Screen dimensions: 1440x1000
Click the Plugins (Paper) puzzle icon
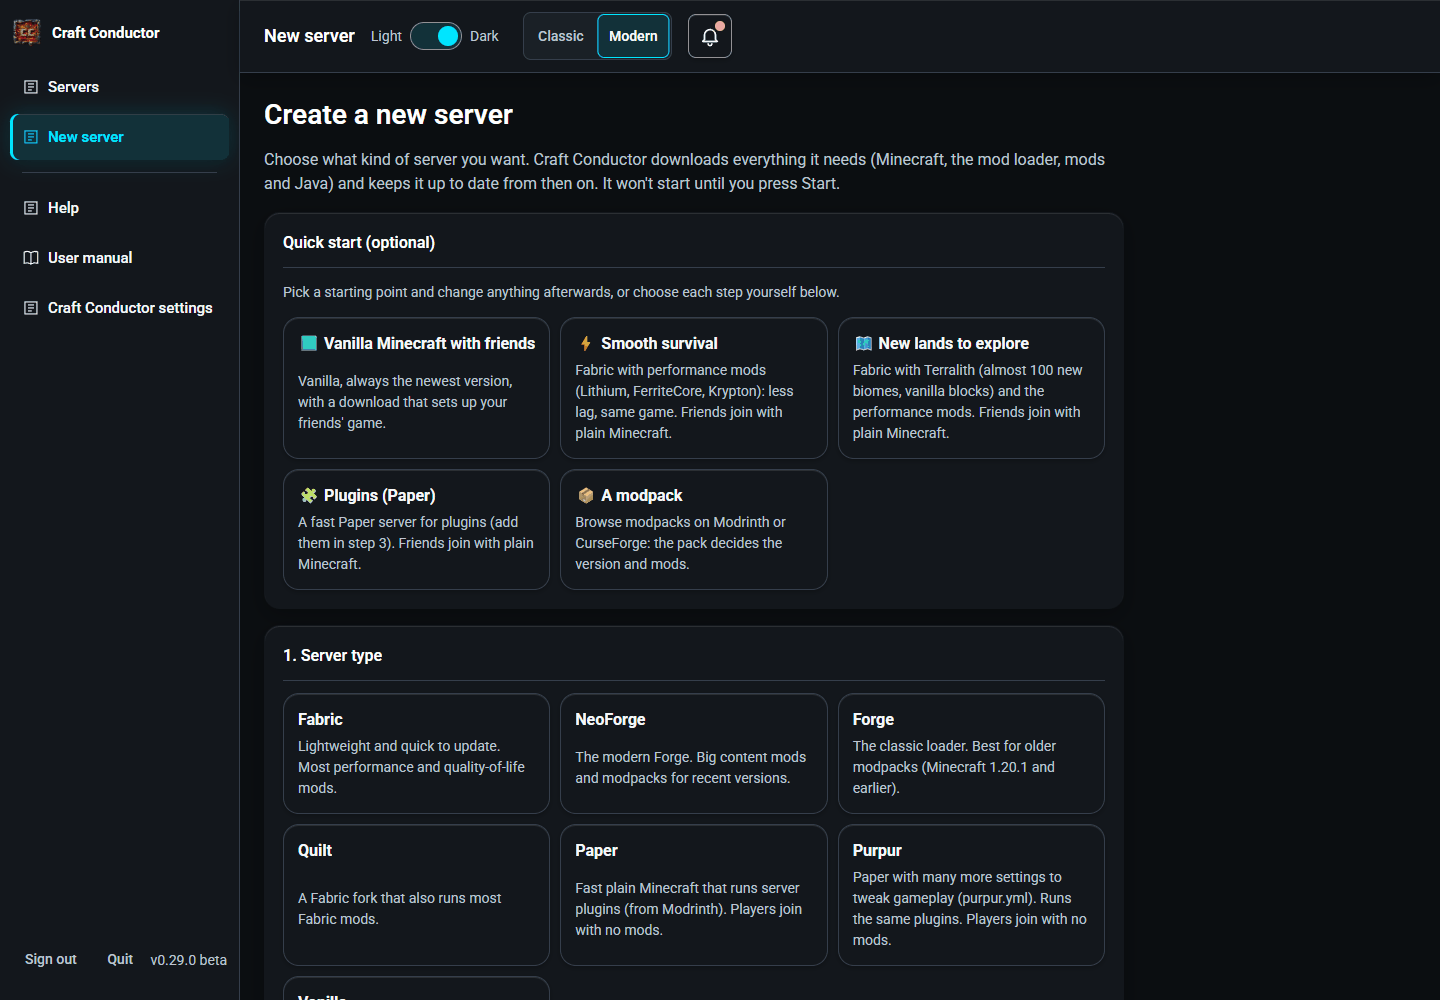point(309,495)
